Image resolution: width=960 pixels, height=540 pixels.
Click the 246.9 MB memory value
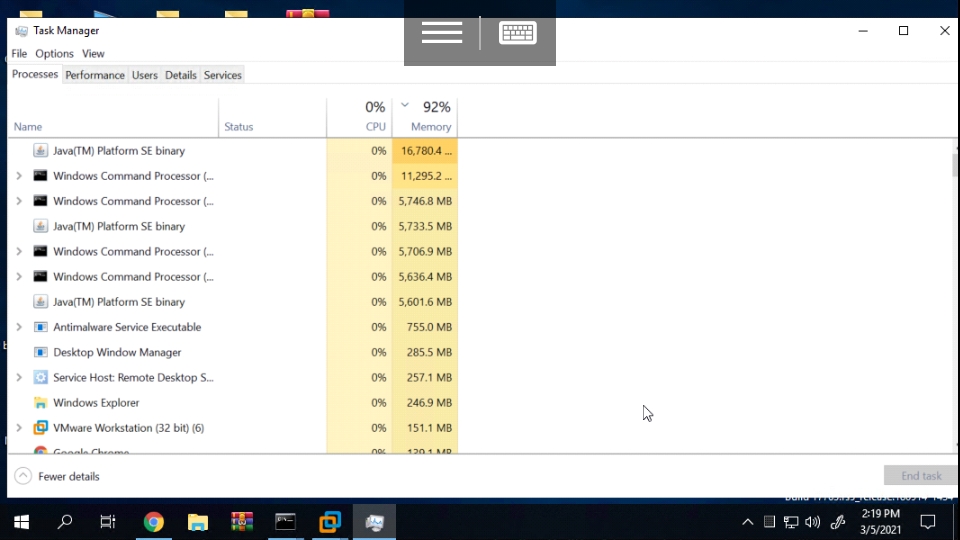429,403
